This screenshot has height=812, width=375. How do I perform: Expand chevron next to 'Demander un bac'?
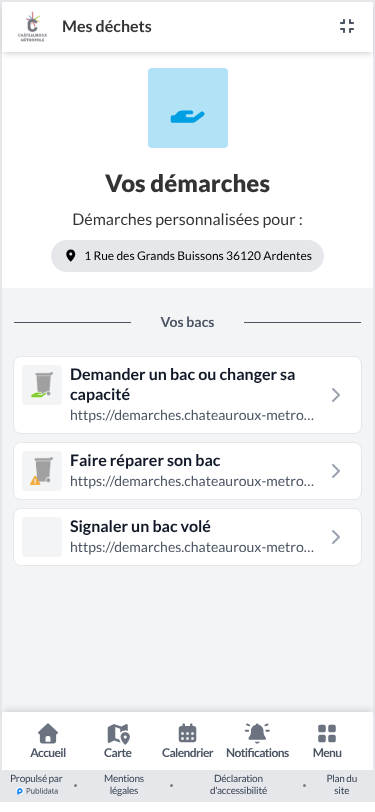pos(336,395)
